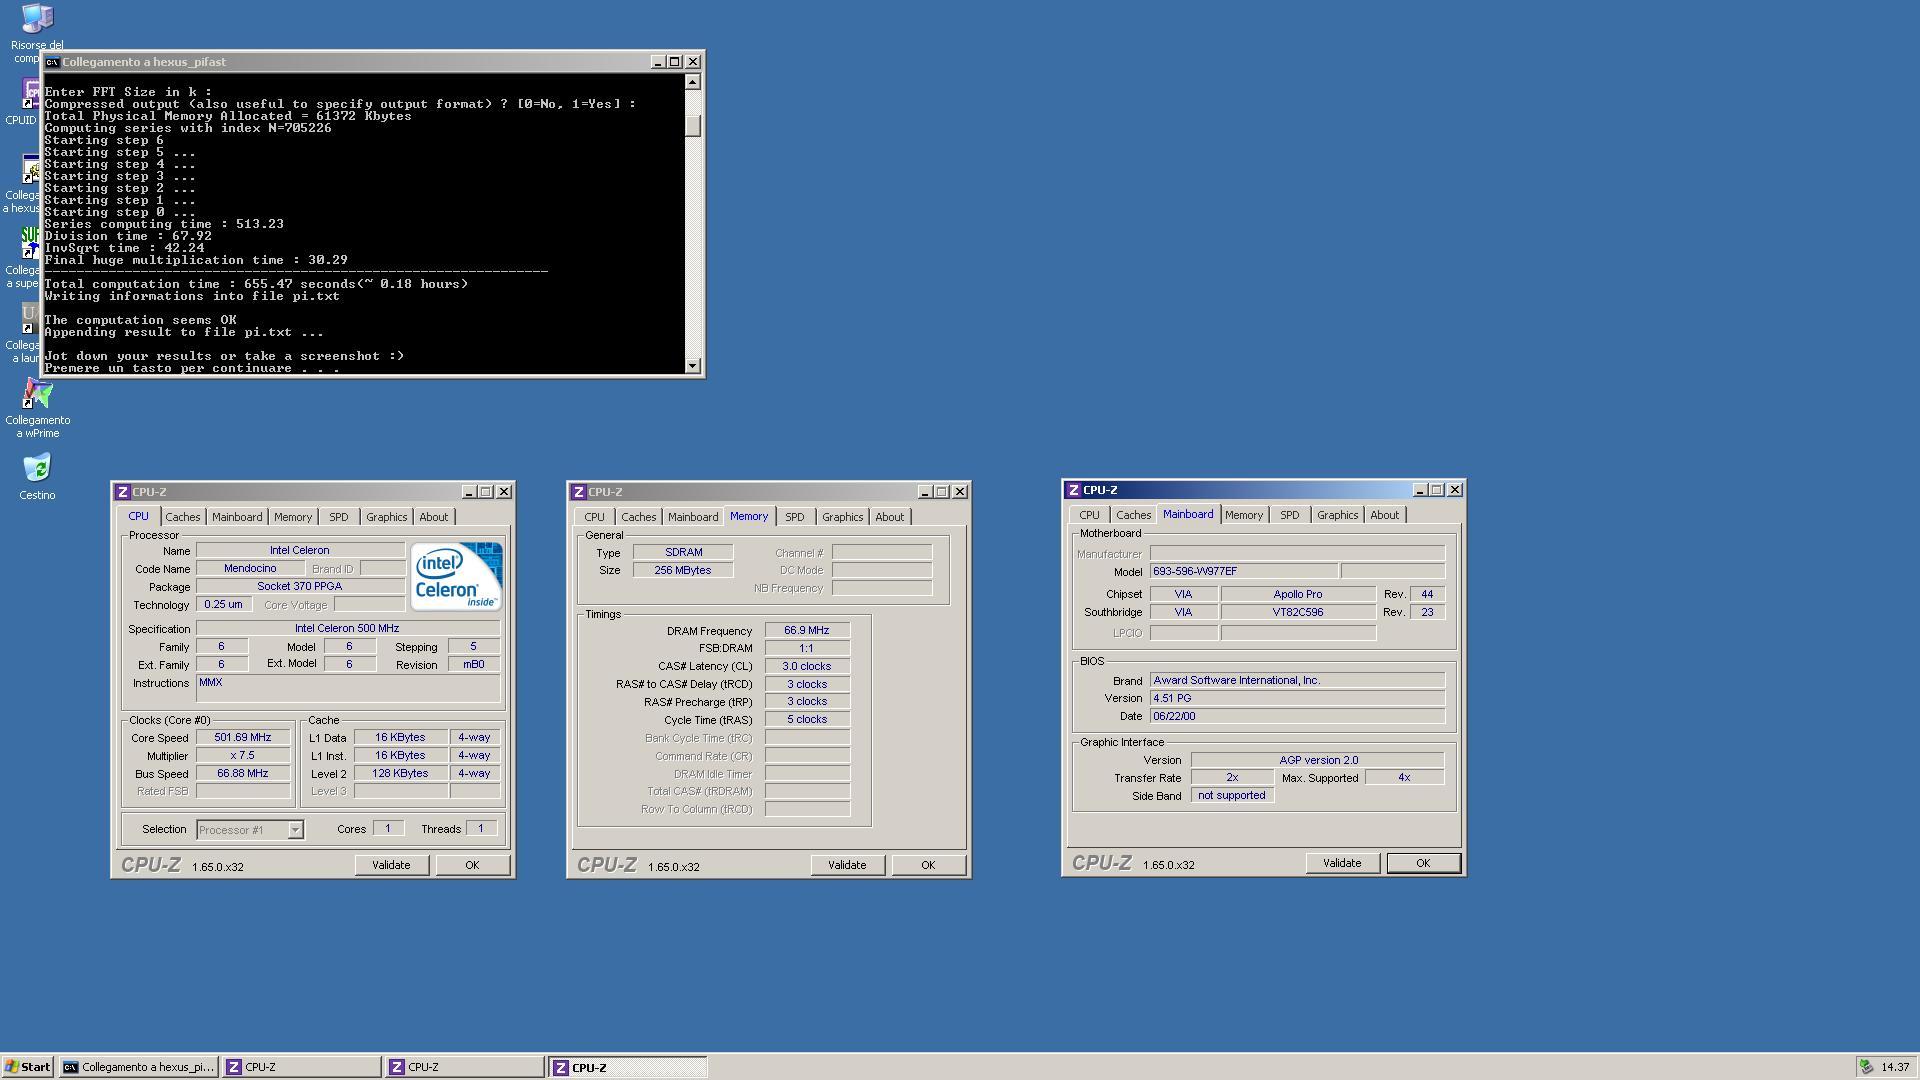1920x1080 pixels.
Task: Click the Z icon of CPU tab CPU-Z window
Action: pyautogui.click(x=122, y=492)
